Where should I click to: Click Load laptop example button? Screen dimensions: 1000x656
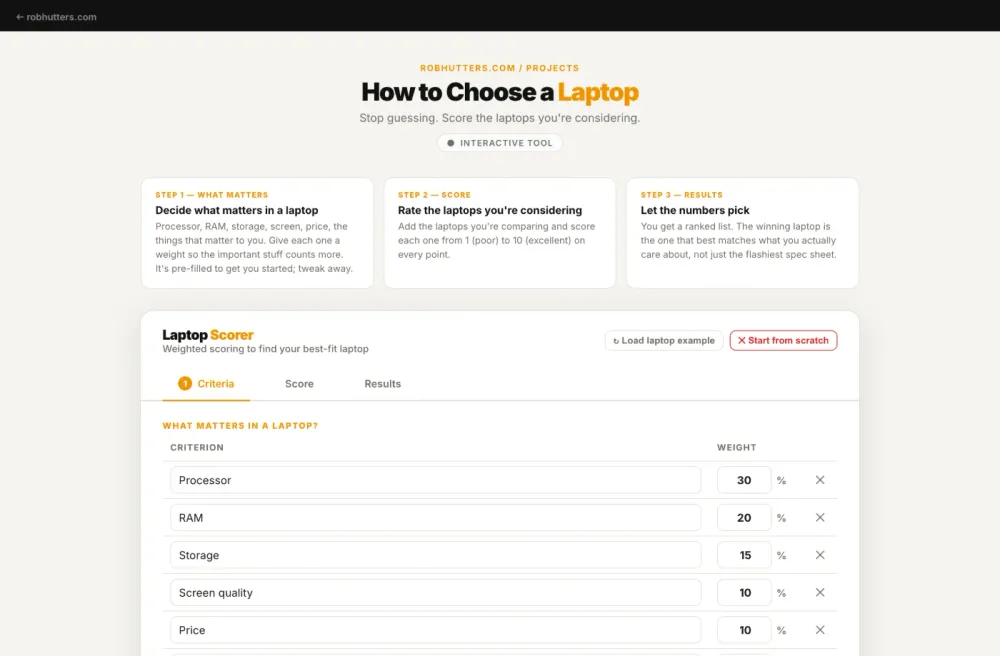tap(664, 340)
